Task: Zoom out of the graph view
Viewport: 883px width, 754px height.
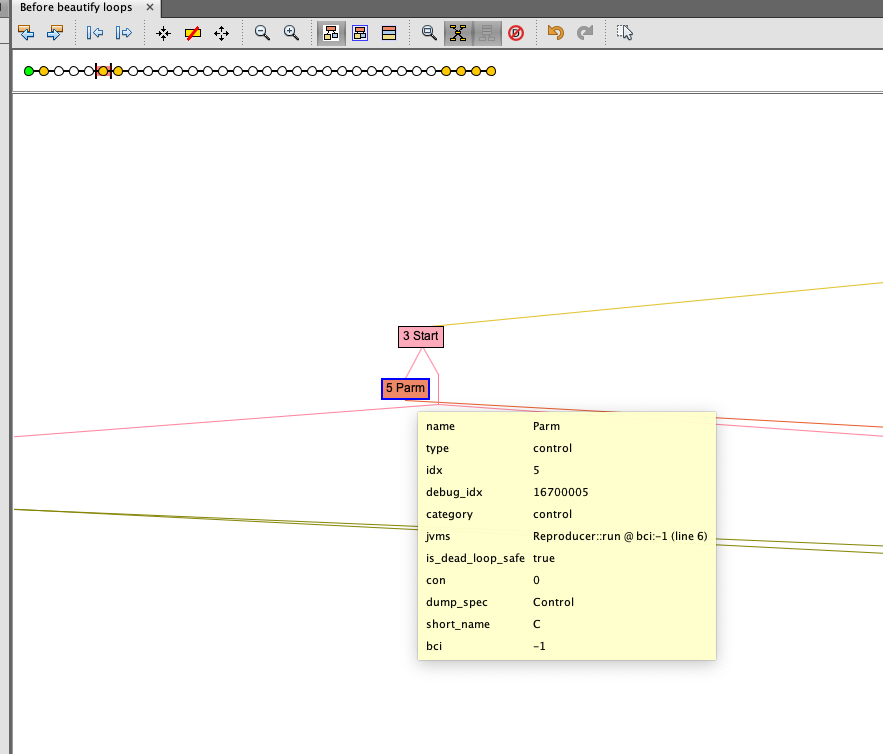Action: pos(262,33)
